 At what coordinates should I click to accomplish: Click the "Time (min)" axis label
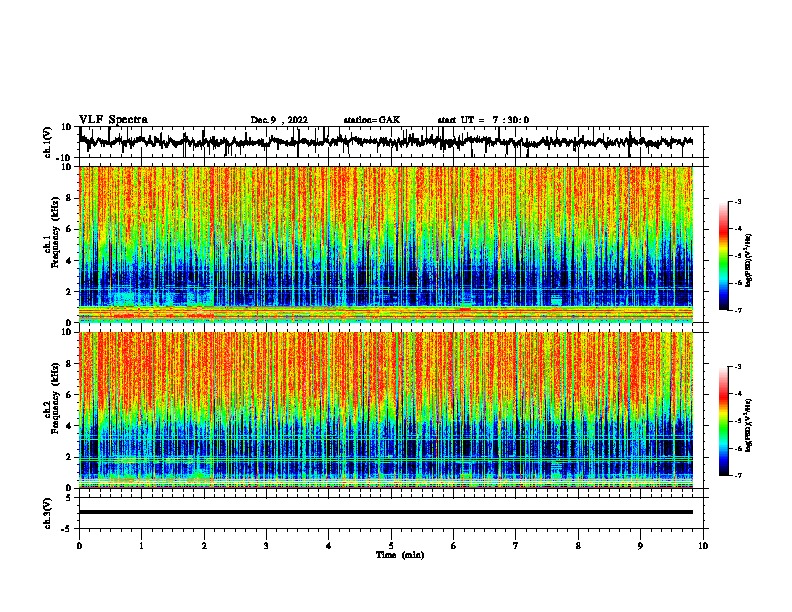coord(400,555)
